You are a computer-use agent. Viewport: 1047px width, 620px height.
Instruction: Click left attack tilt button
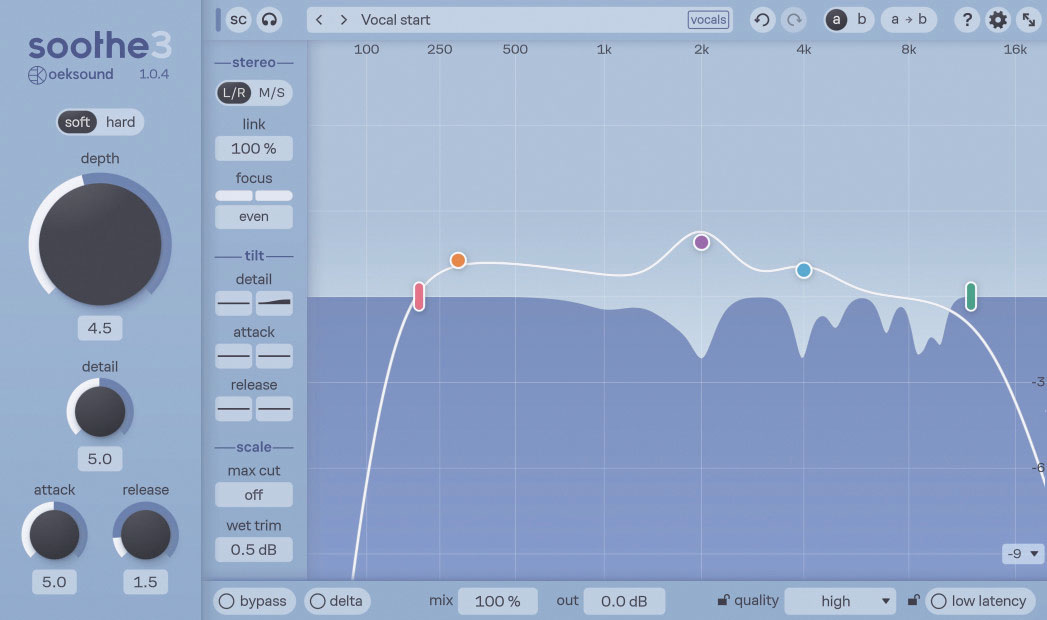click(234, 356)
